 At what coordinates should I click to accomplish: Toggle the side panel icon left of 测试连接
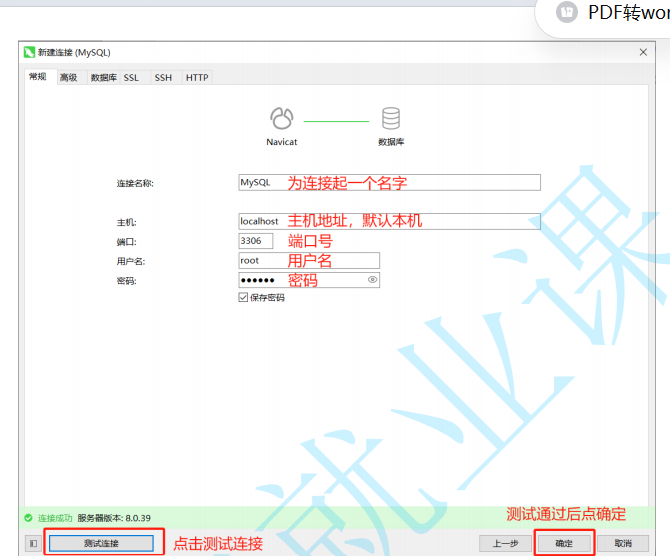(x=33, y=544)
